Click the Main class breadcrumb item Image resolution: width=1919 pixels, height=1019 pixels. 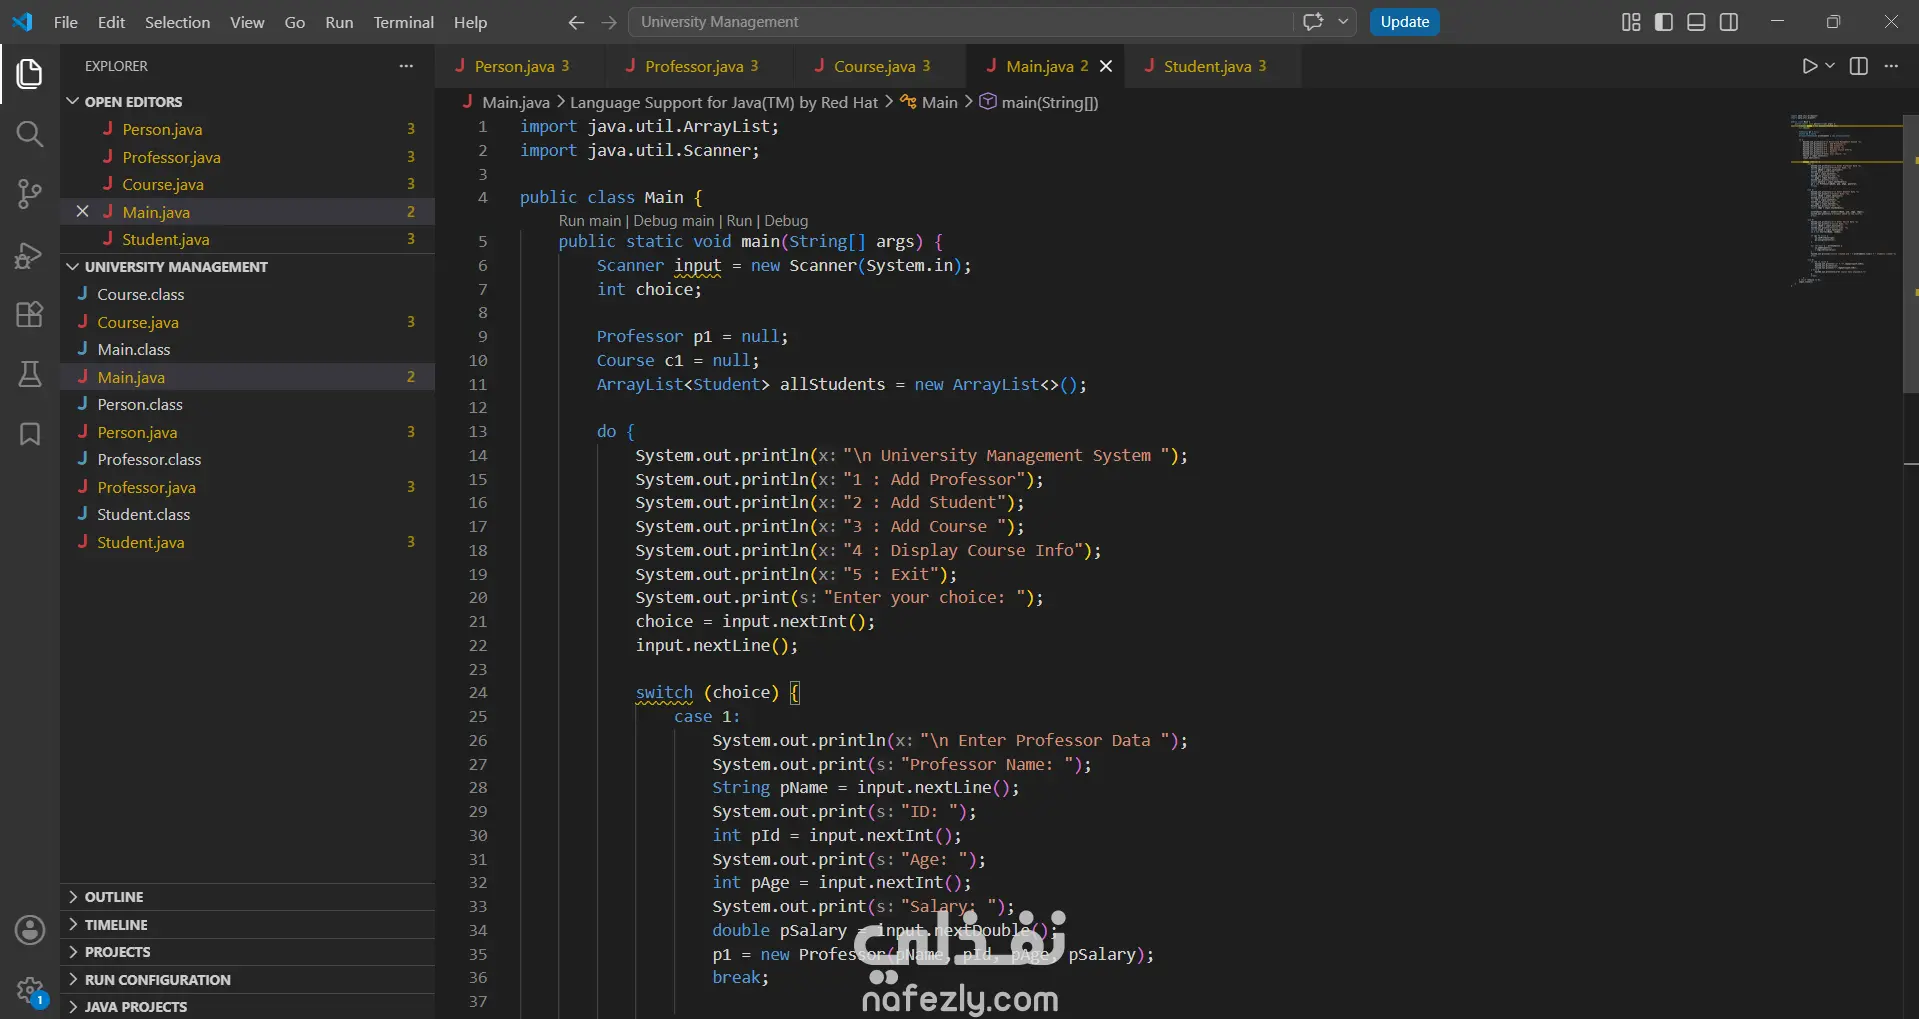939,102
